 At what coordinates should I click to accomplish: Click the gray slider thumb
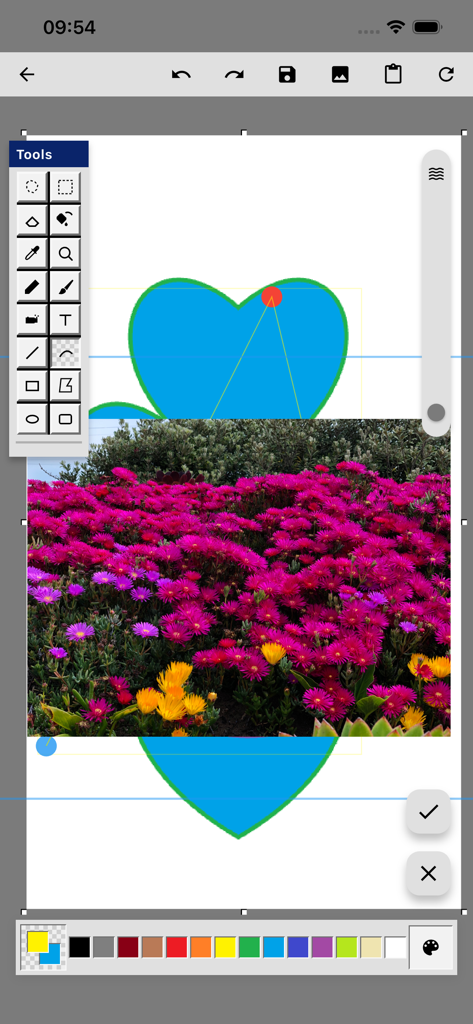436,413
